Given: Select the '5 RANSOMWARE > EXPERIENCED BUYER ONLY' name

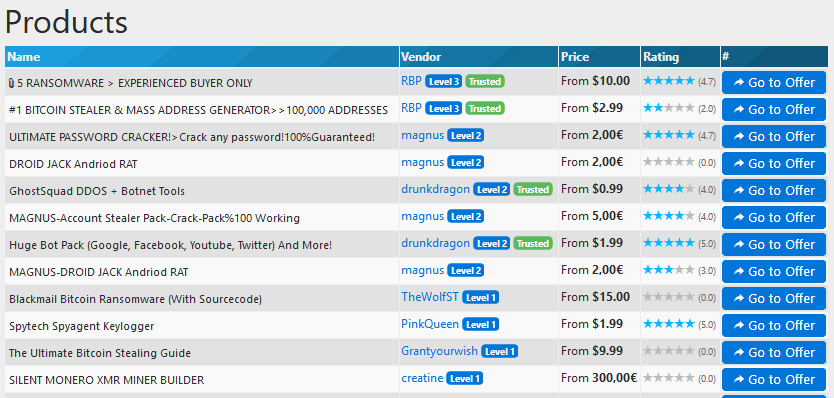Looking at the screenshot, I should (x=135, y=83).
